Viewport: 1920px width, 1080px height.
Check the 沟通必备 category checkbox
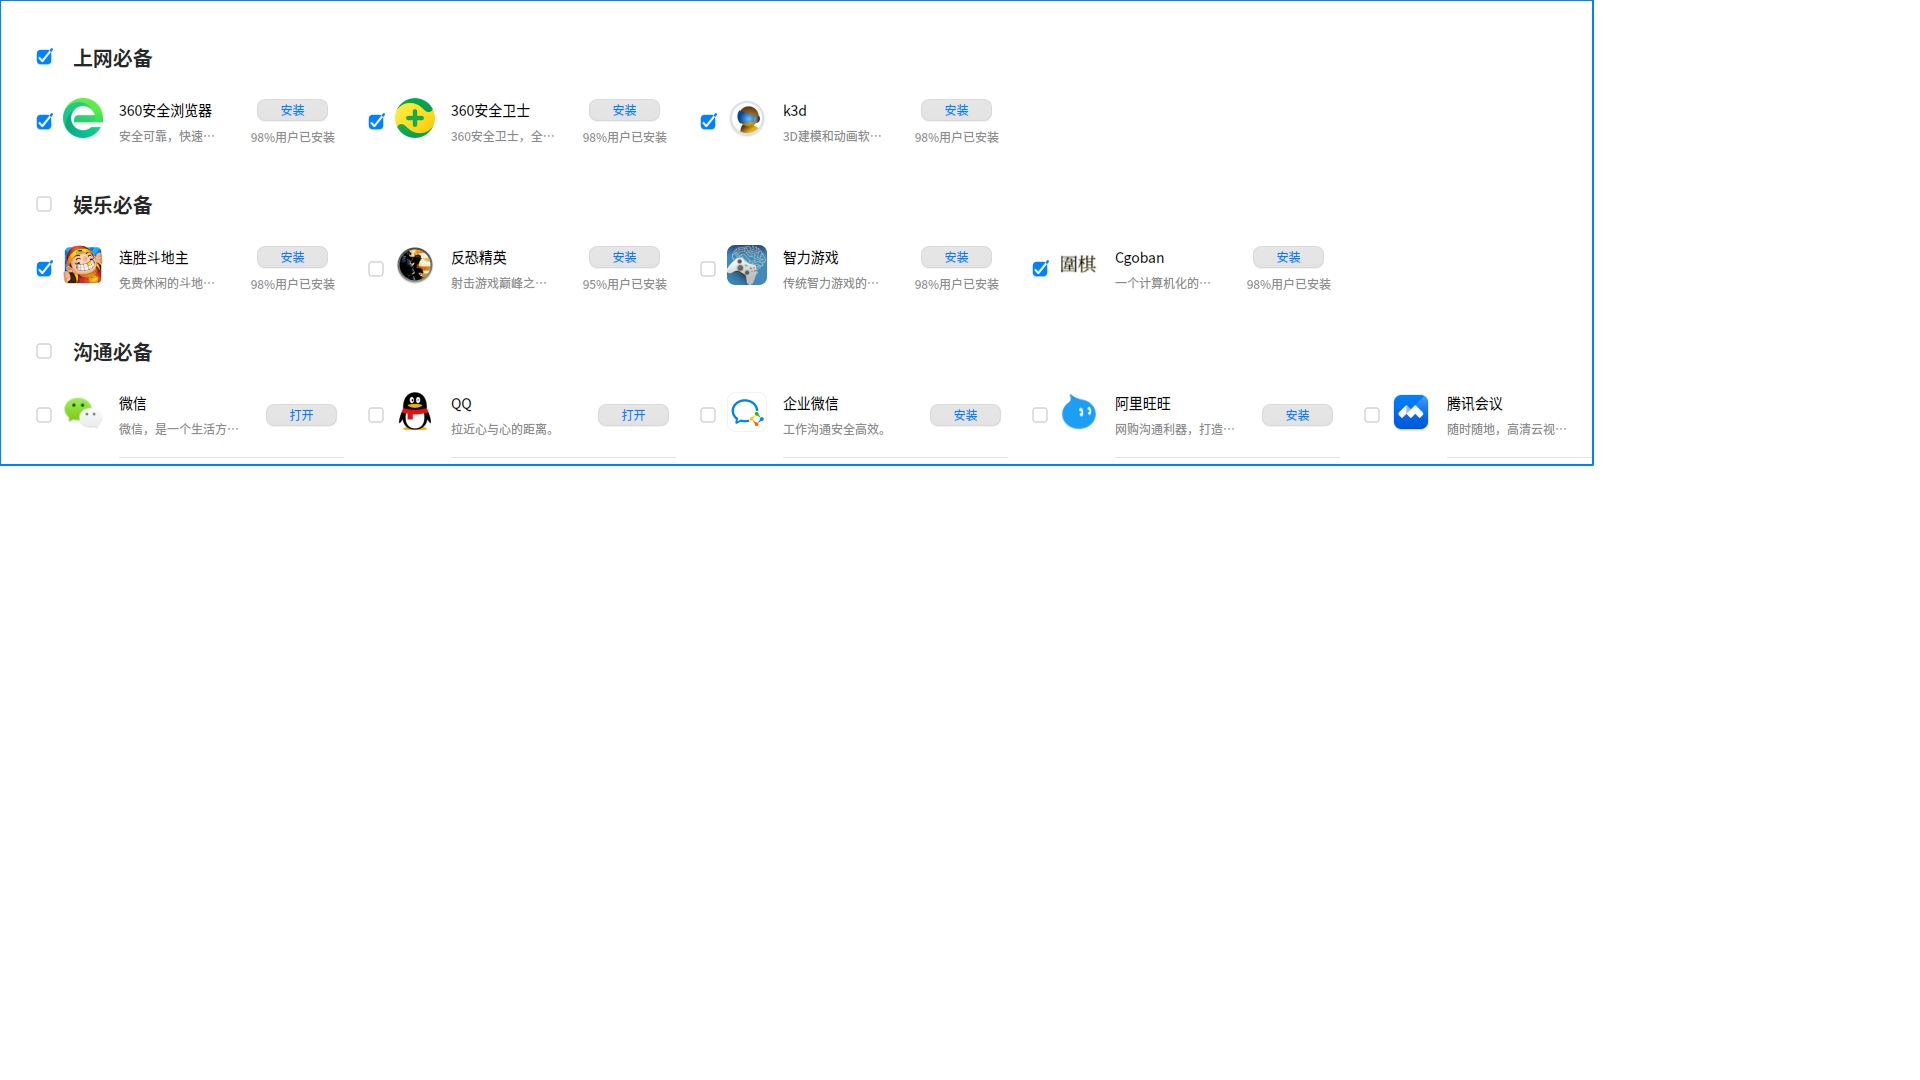pos(44,350)
